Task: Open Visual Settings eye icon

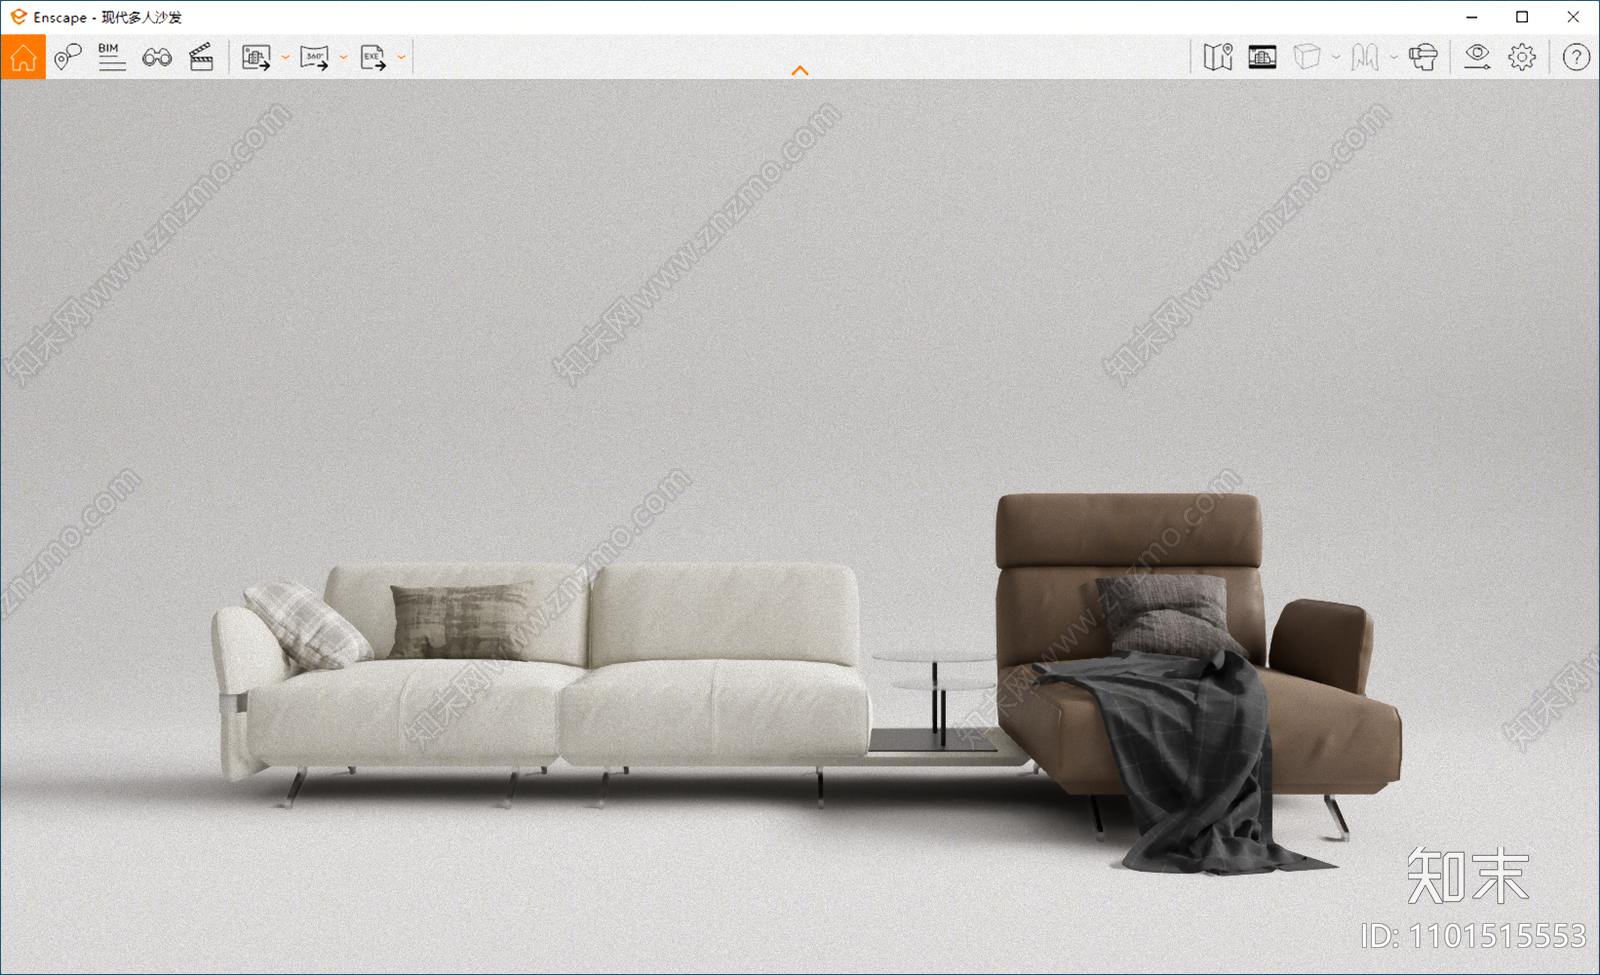Action: [1477, 57]
